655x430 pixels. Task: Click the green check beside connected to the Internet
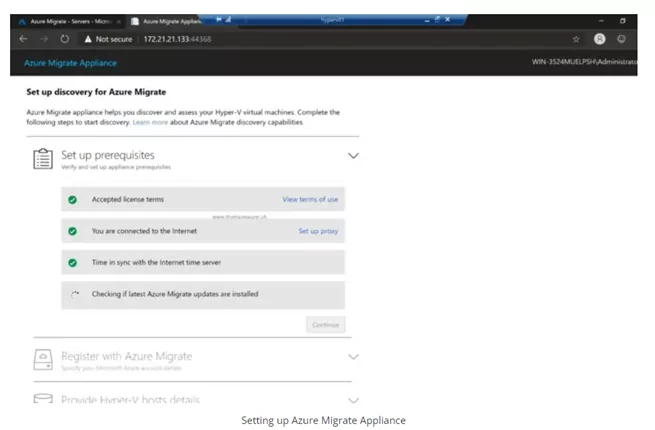click(73, 231)
